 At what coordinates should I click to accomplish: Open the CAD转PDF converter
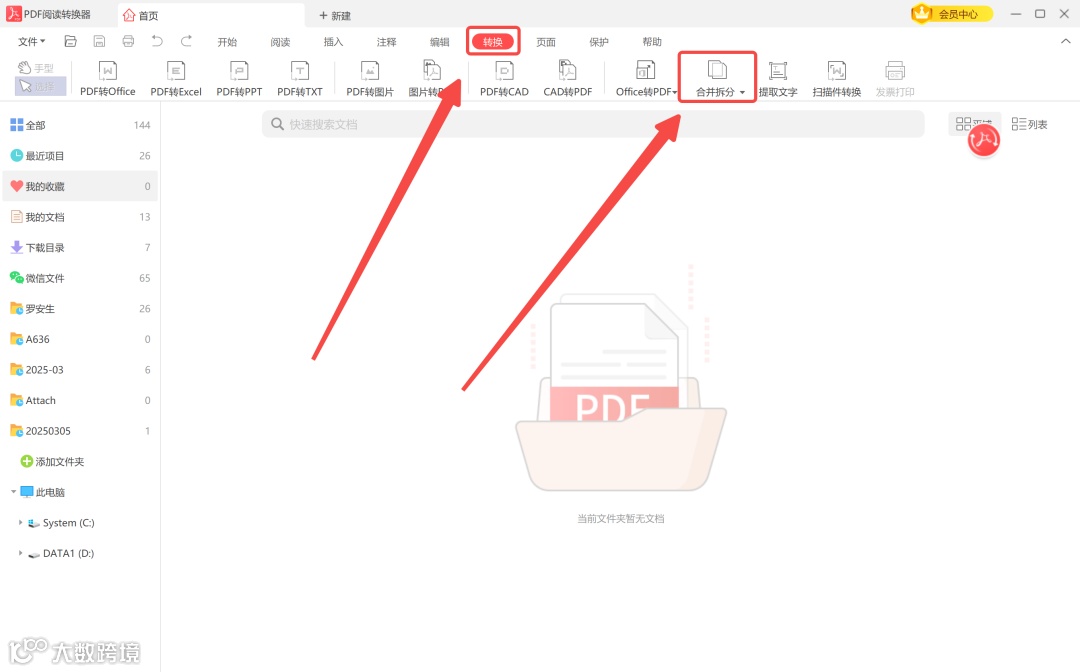(568, 78)
